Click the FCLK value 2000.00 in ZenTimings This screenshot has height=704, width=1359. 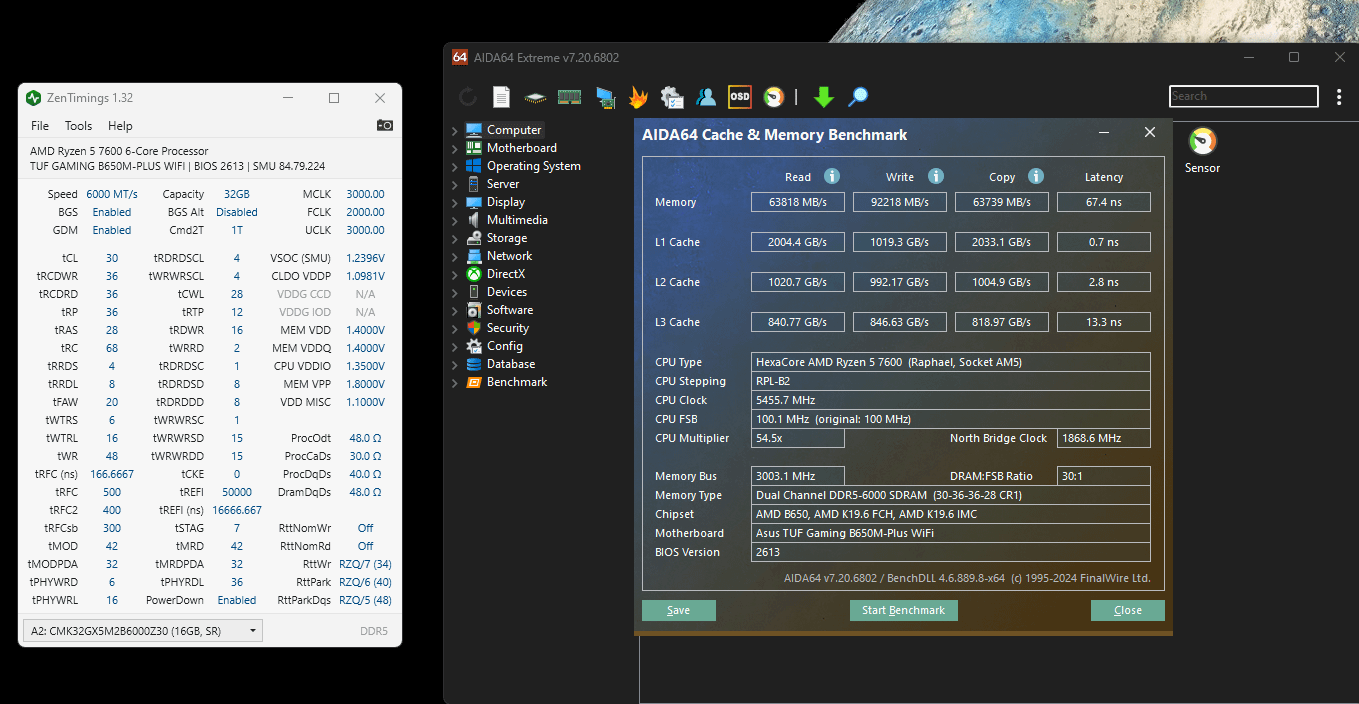click(365, 212)
